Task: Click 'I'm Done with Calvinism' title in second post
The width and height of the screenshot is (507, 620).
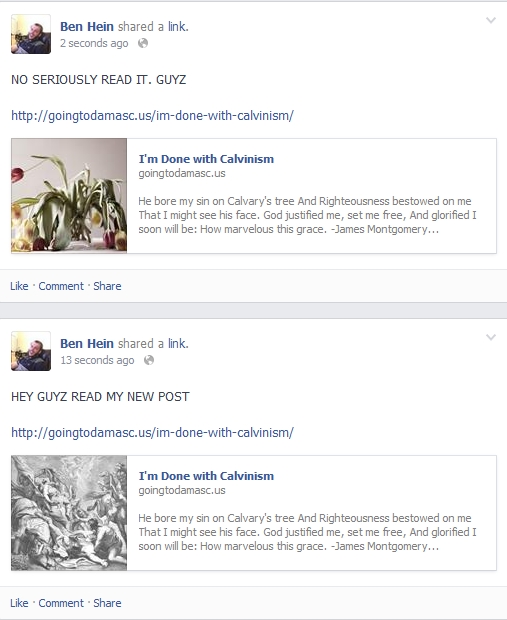Action: pos(206,476)
